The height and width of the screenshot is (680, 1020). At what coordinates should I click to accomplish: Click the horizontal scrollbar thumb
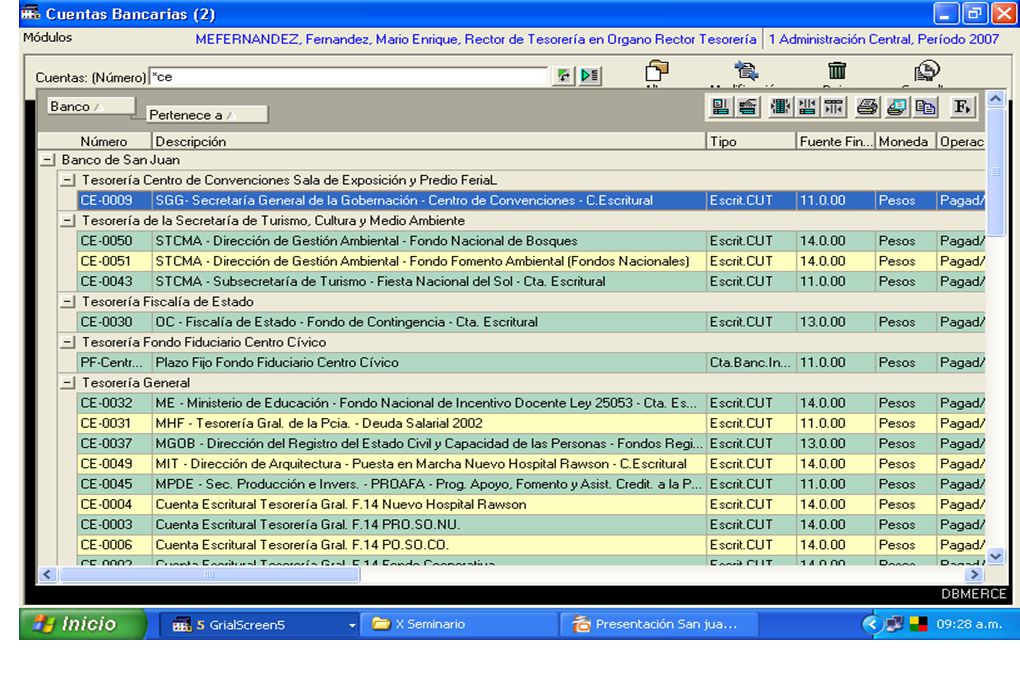point(208,574)
